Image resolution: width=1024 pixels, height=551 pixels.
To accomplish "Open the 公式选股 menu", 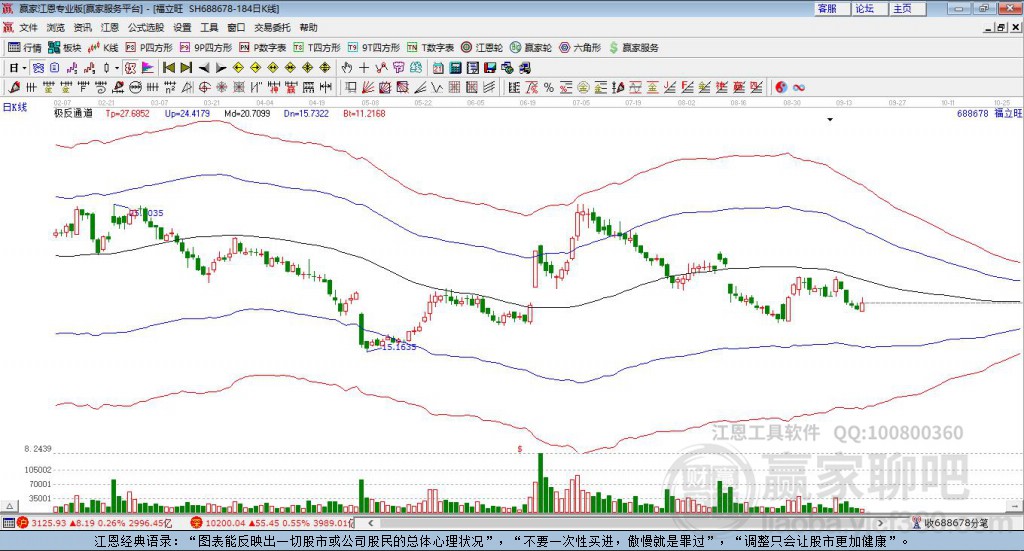I will click(146, 27).
